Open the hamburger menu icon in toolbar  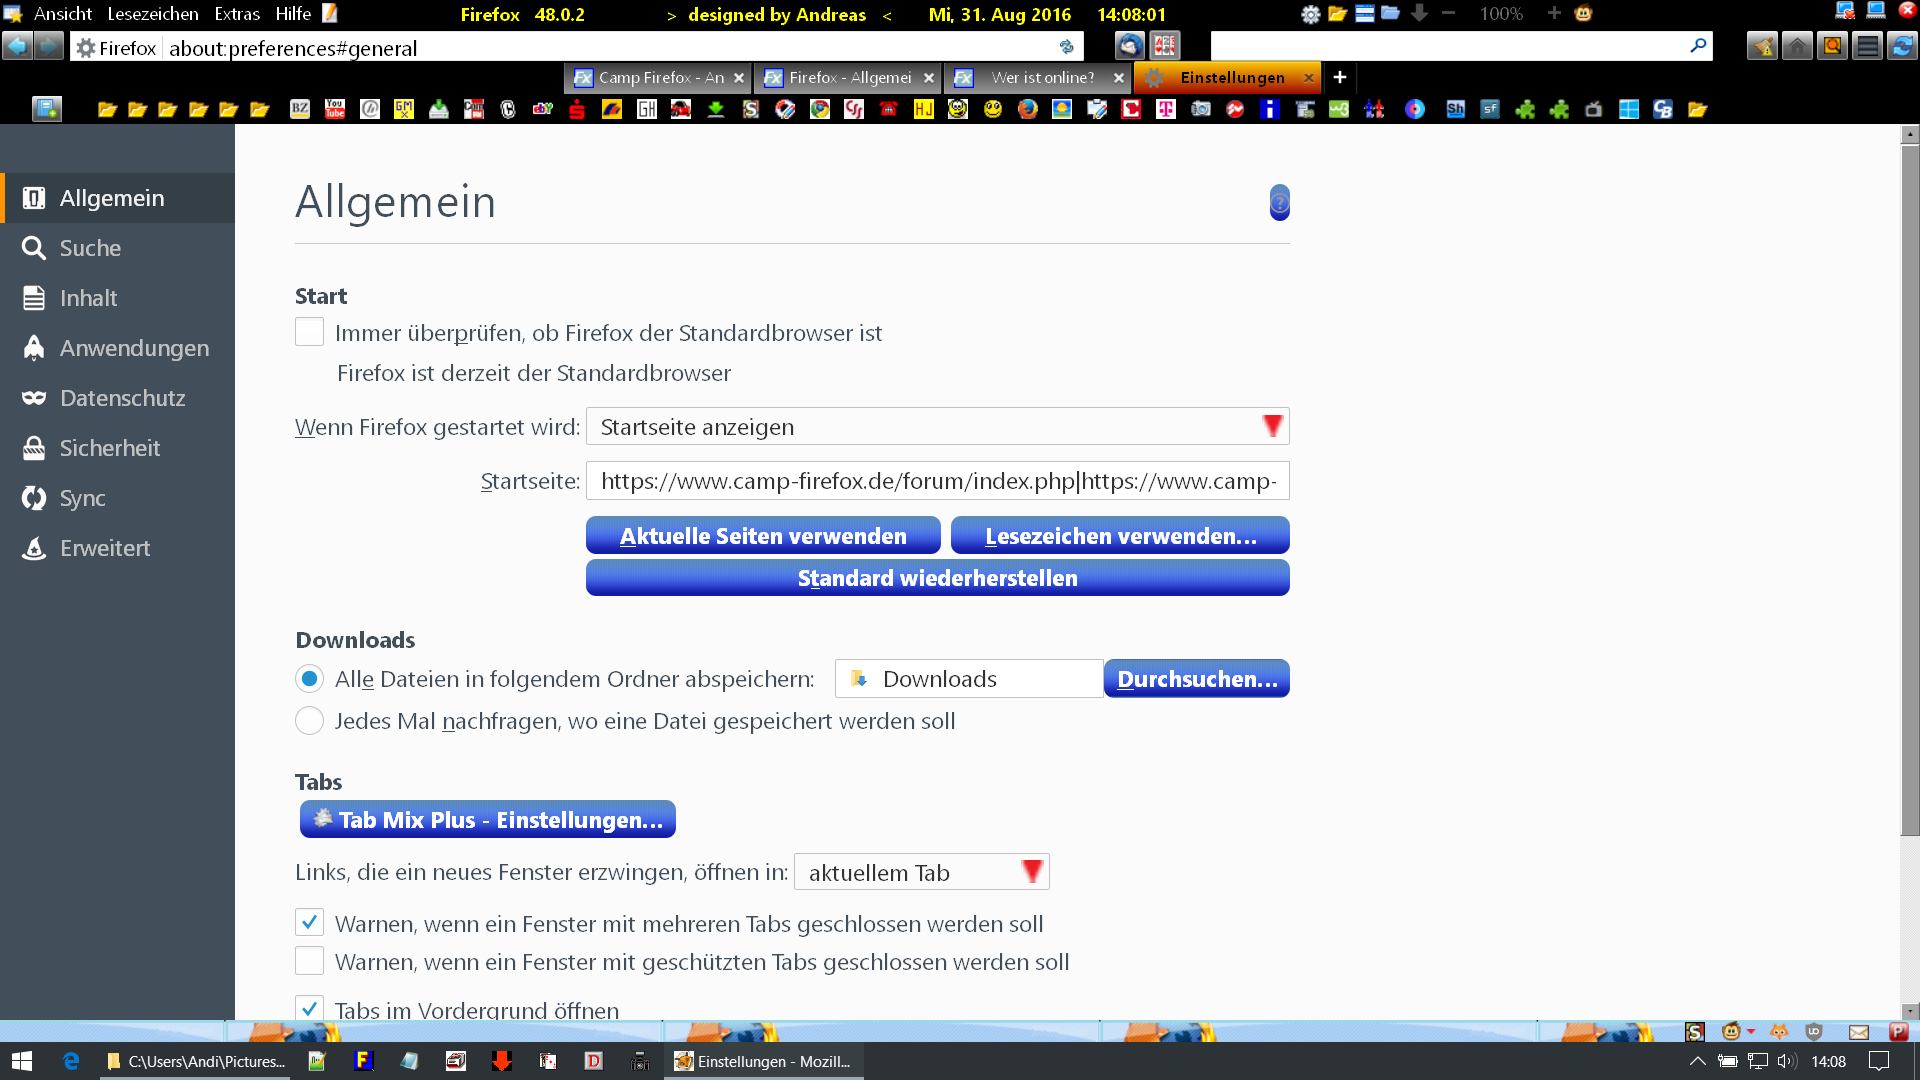[x=1866, y=46]
